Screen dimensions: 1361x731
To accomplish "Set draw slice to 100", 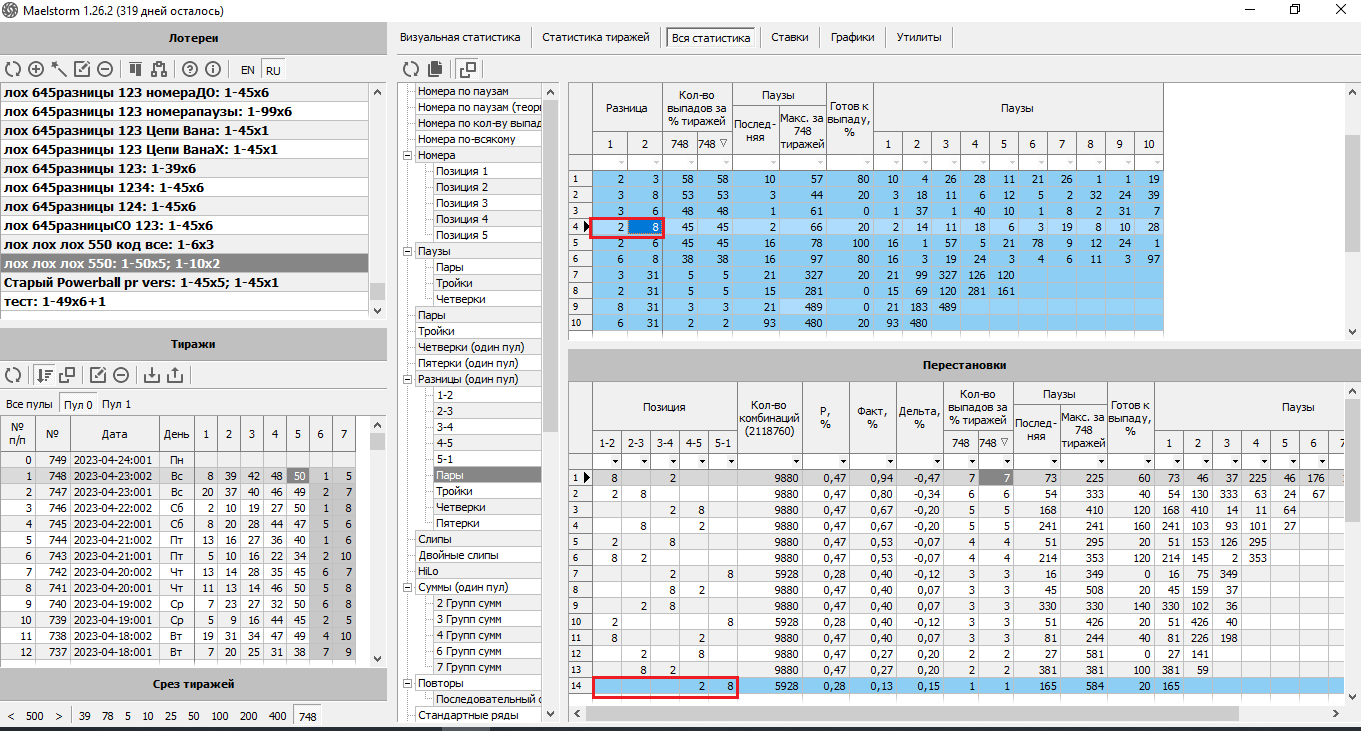I will 221,716.
